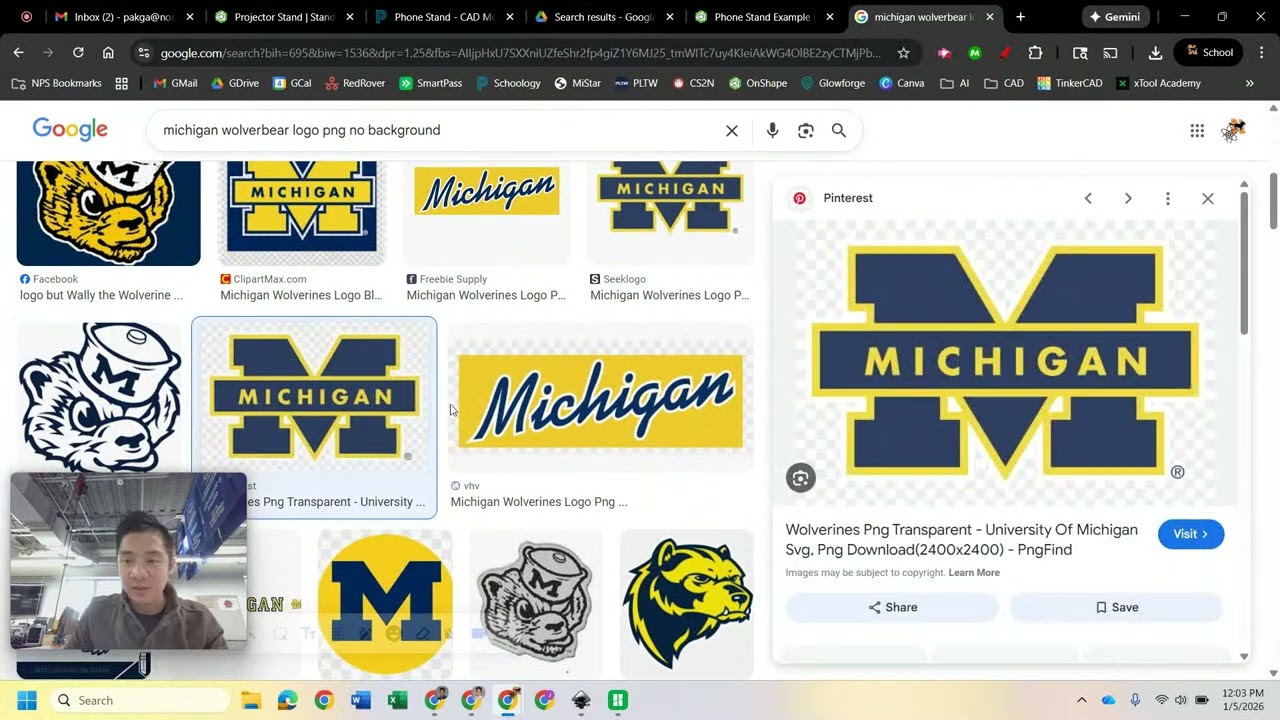Expand the CAD bookmarks folder

tap(1003, 83)
